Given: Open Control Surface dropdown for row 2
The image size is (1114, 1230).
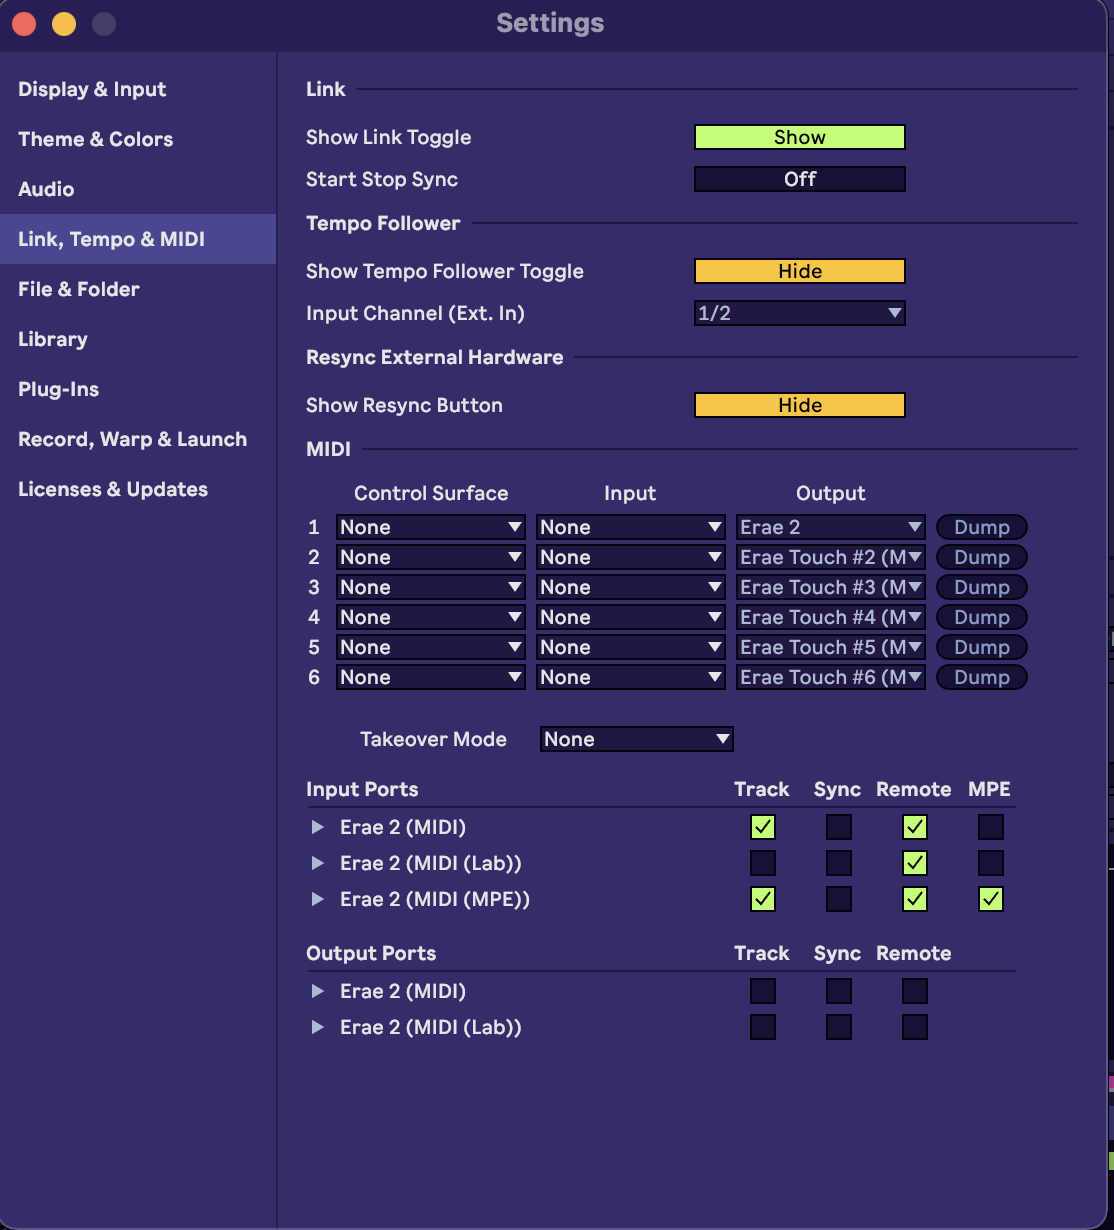Looking at the screenshot, I should pos(431,557).
